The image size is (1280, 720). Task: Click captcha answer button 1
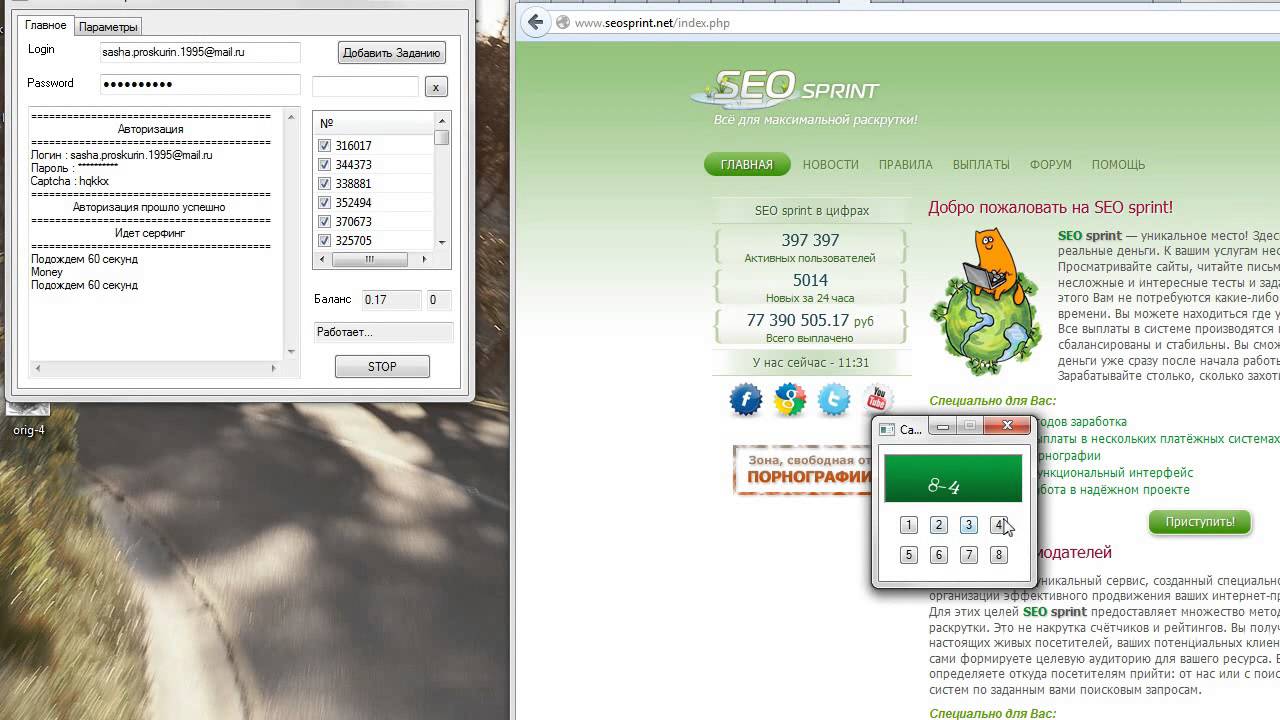(x=908, y=525)
